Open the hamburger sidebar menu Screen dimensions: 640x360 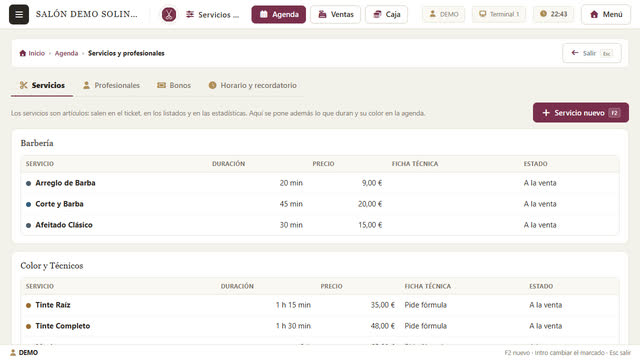click(19, 14)
